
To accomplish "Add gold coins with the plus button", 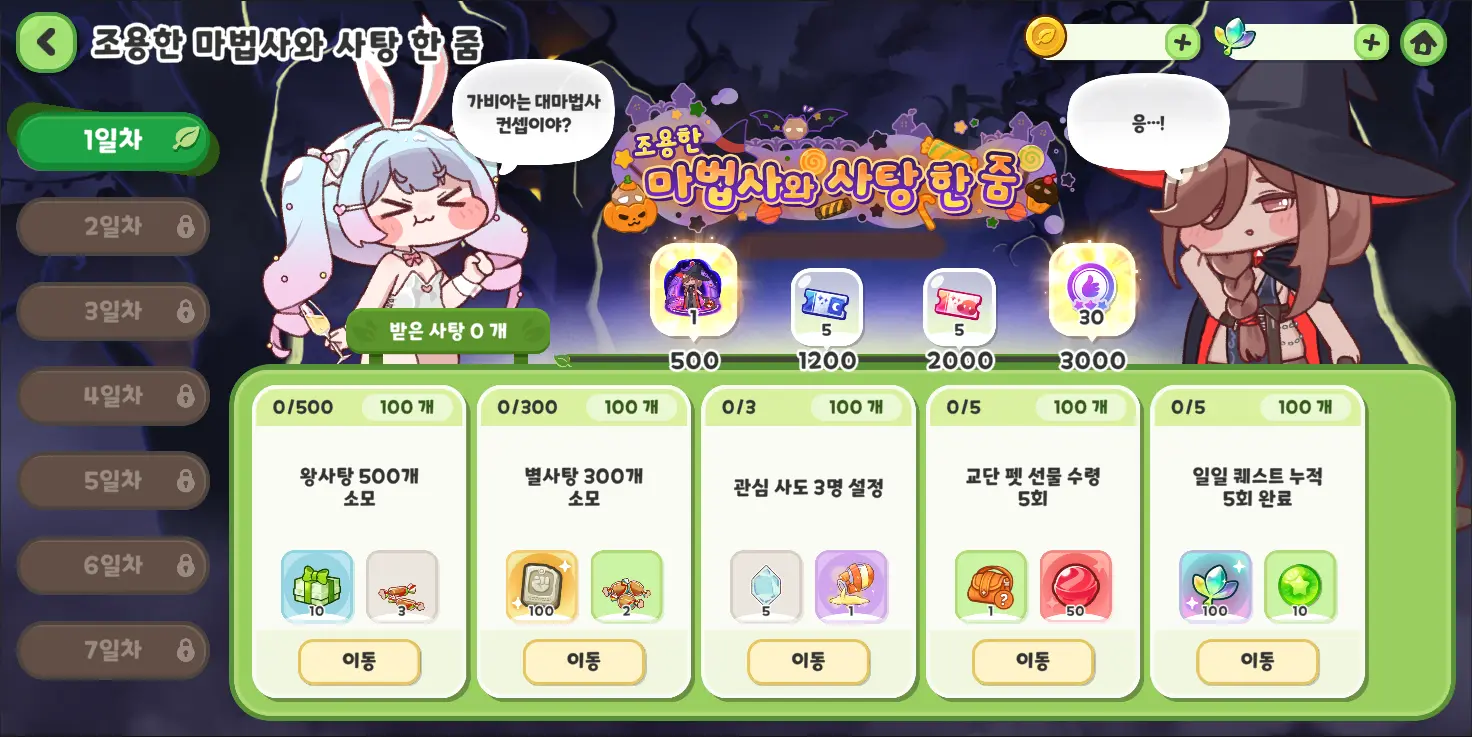I will tap(1182, 42).
